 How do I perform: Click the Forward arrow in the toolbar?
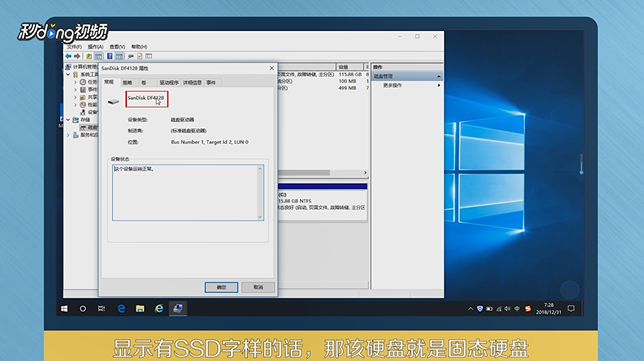pyautogui.click(x=77, y=56)
